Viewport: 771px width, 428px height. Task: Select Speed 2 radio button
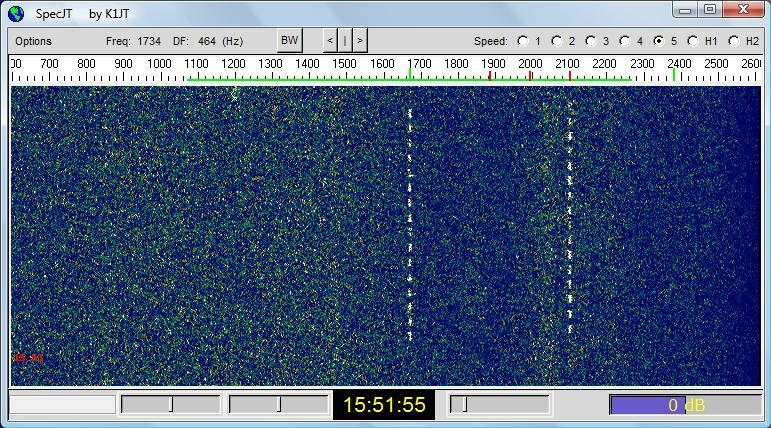click(557, 41)
